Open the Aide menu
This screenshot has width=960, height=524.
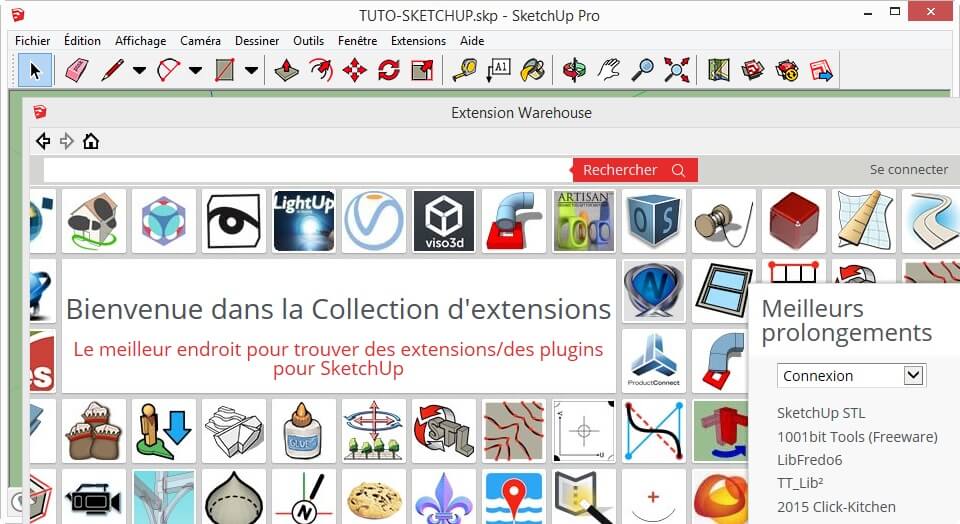[x=472, y=40]
